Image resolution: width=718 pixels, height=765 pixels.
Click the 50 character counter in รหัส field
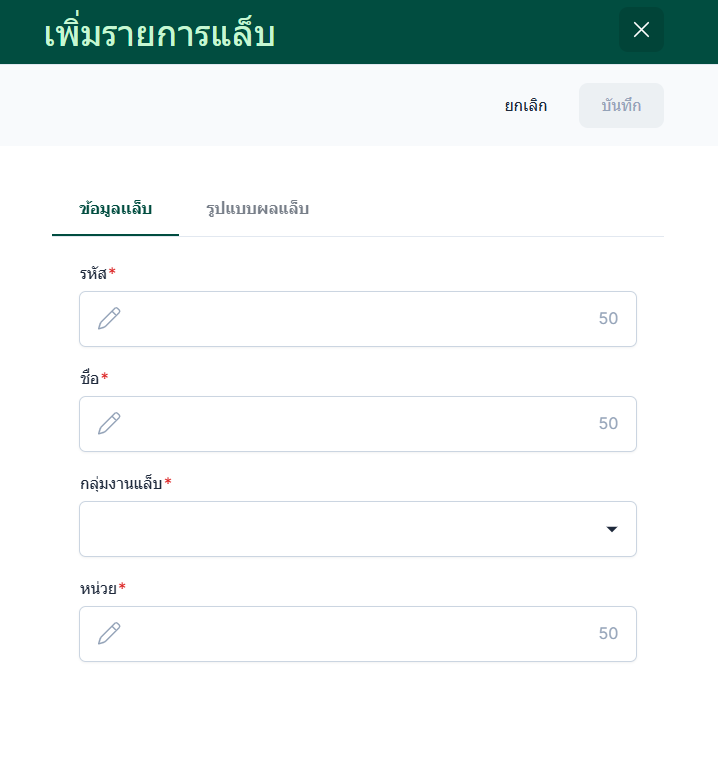pyautogui.click(x=608, y=319)
